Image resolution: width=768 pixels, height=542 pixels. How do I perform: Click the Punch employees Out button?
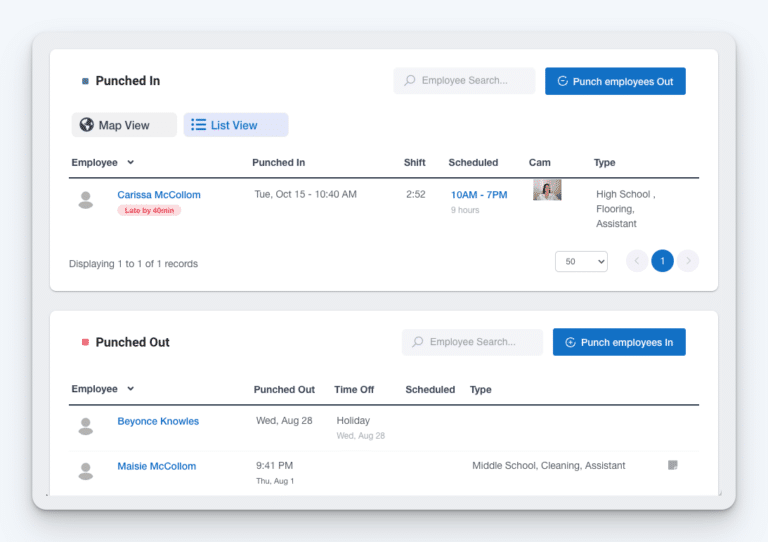(615, 82)
